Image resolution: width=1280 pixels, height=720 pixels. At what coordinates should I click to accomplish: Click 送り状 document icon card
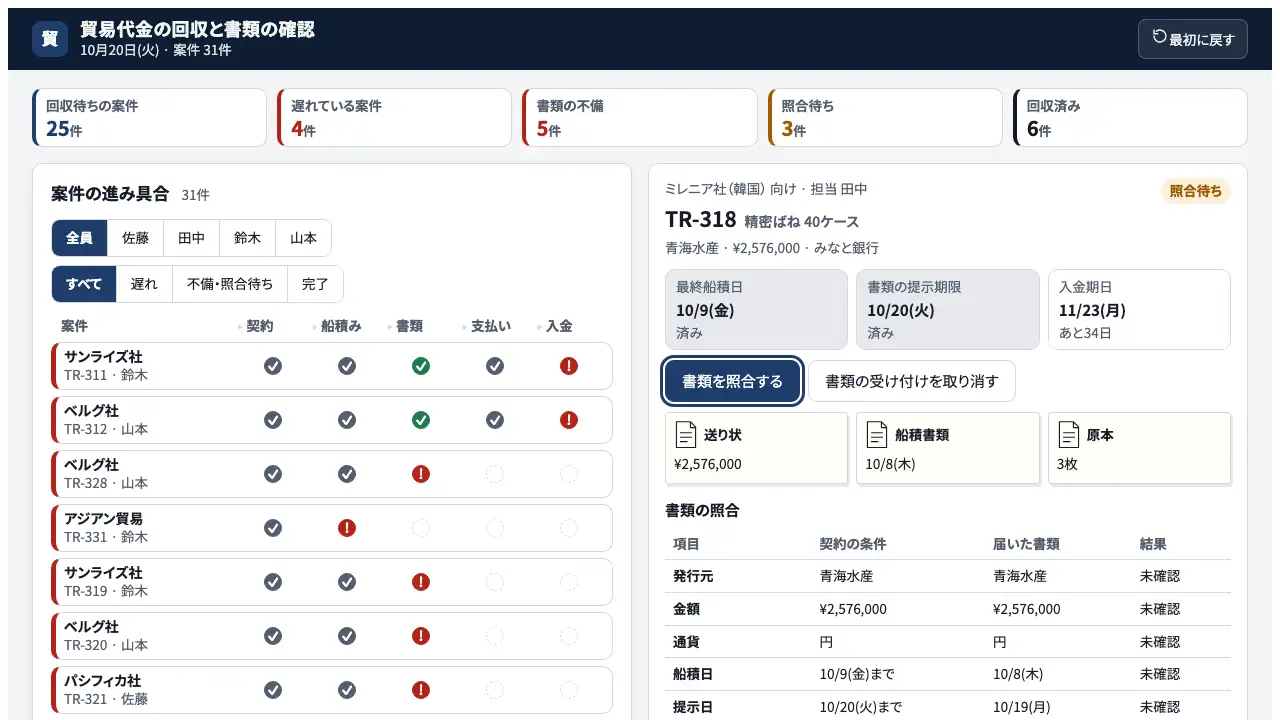pos(756,449)
